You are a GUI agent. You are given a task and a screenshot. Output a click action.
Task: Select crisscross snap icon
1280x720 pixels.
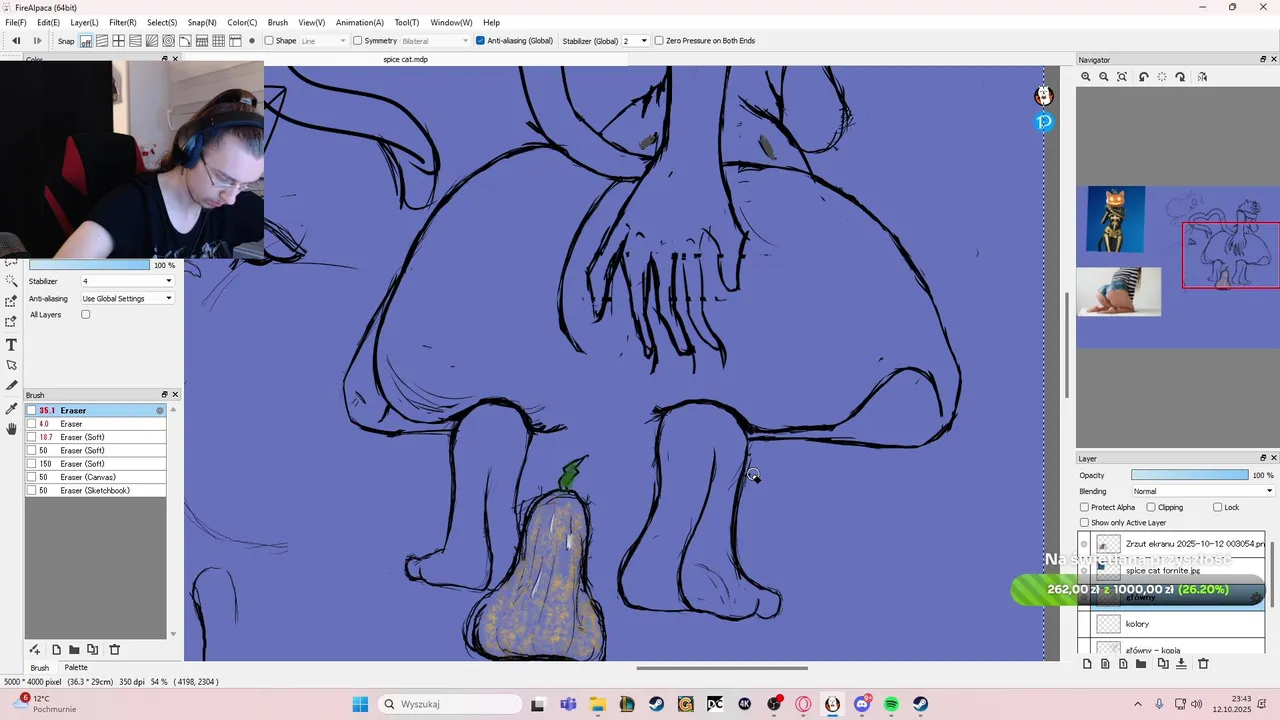(x=118, y=41)
